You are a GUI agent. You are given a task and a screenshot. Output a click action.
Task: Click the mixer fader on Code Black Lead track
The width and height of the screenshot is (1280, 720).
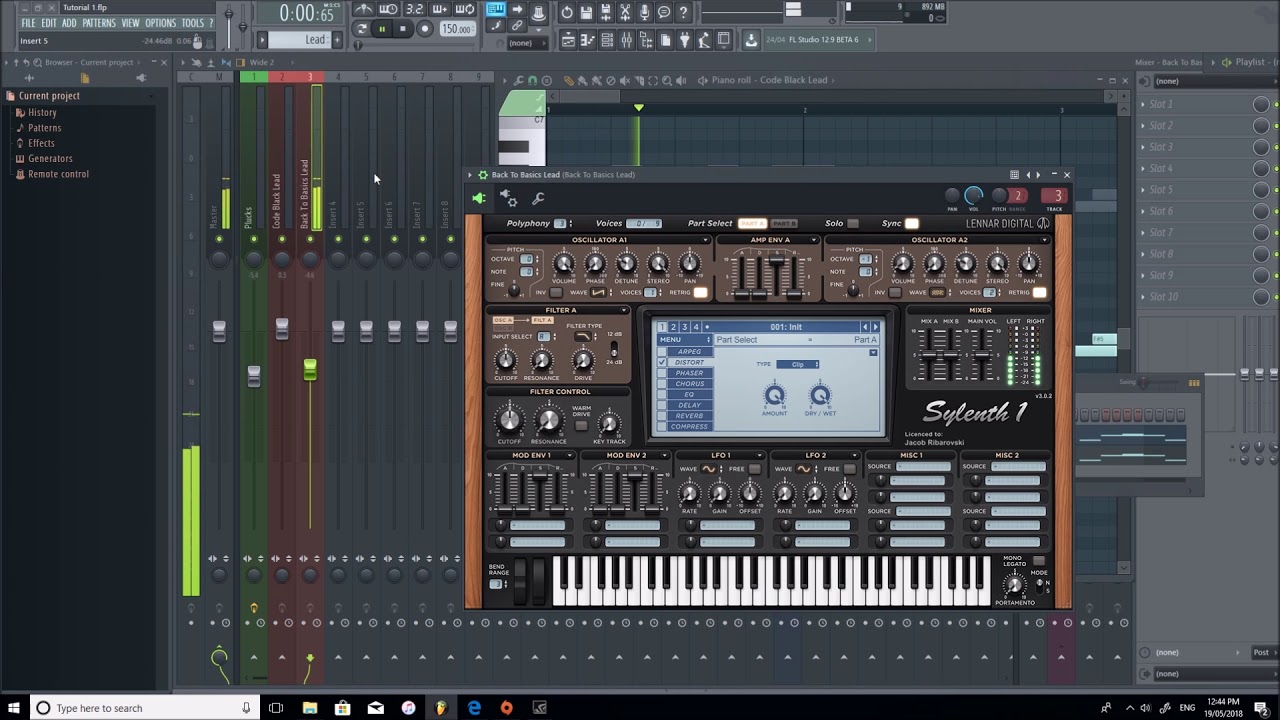pyautogui.click(x=282, y=329)
